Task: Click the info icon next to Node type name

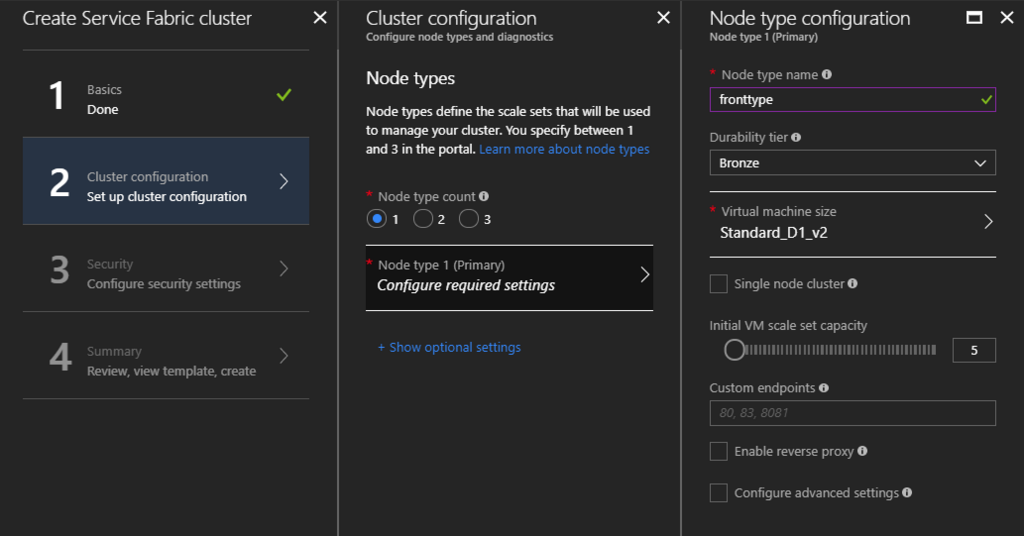Action: [x=827, y=74]
